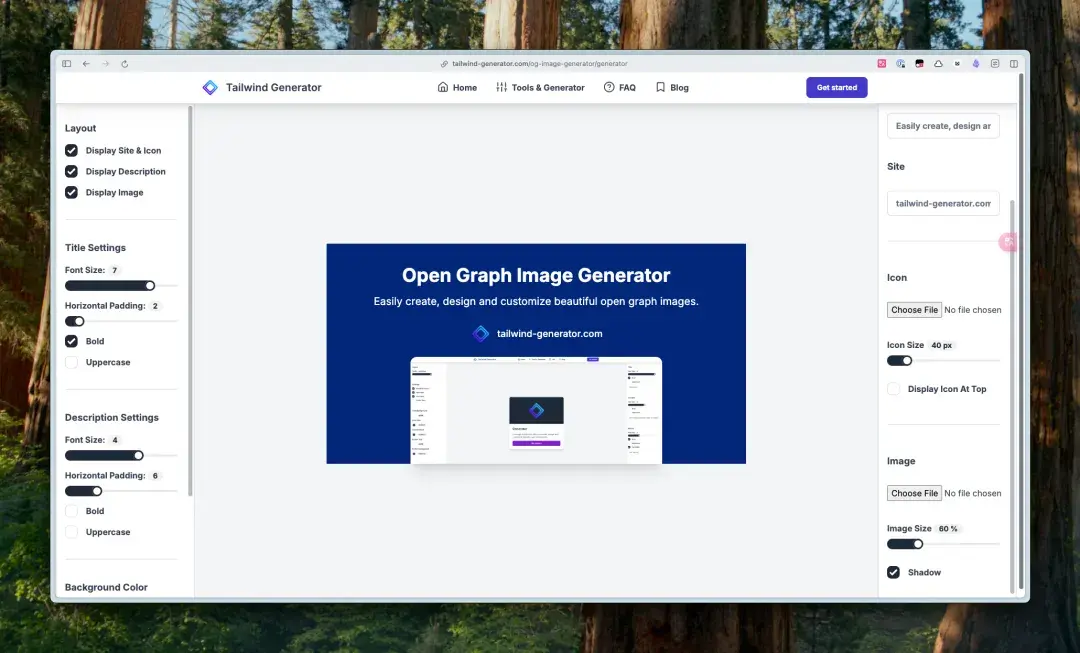Screen dimensions: 1080x653
Task: Open the FAQ navigation link
Action: [x=627, y=88]
